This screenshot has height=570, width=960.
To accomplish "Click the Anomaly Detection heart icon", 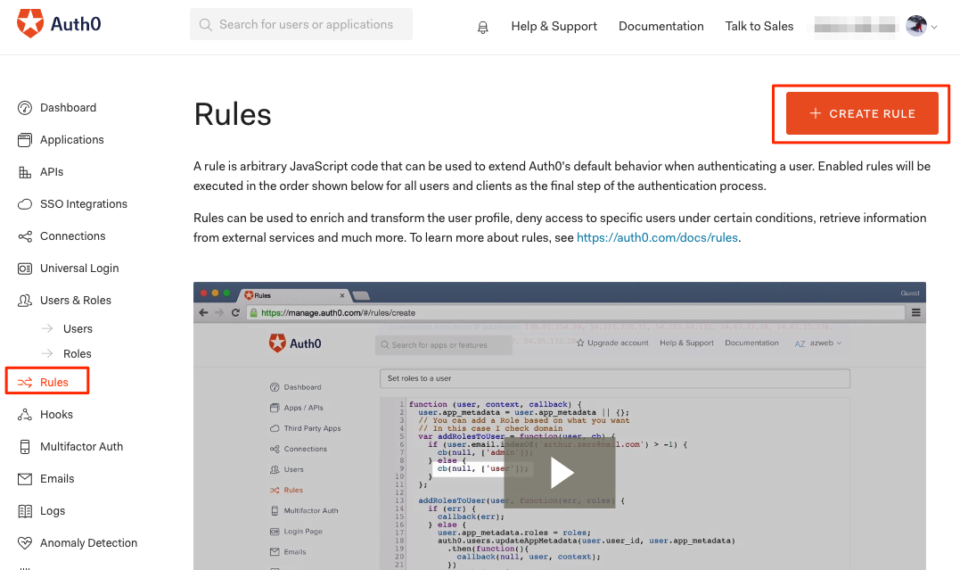I will pyautogui.click(x=24, y=542).
